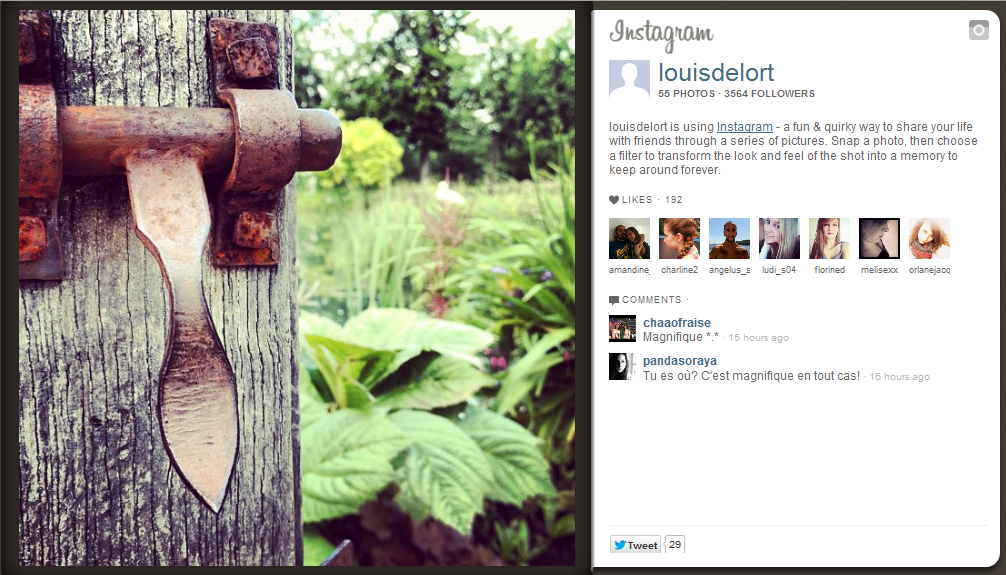1006x575 pixels.
Task: Open the louisdelort username heading
Action: (x=716, y=73)
